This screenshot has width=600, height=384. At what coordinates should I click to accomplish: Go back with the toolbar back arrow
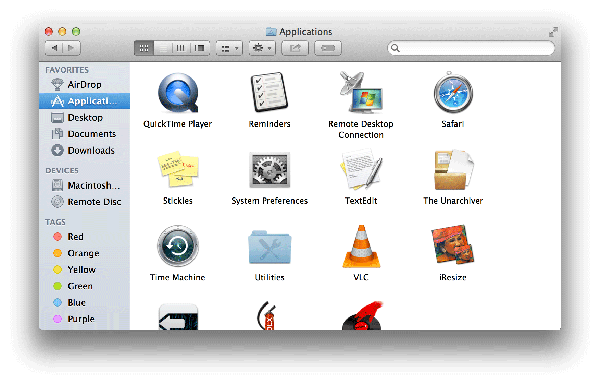pos(54,48)
